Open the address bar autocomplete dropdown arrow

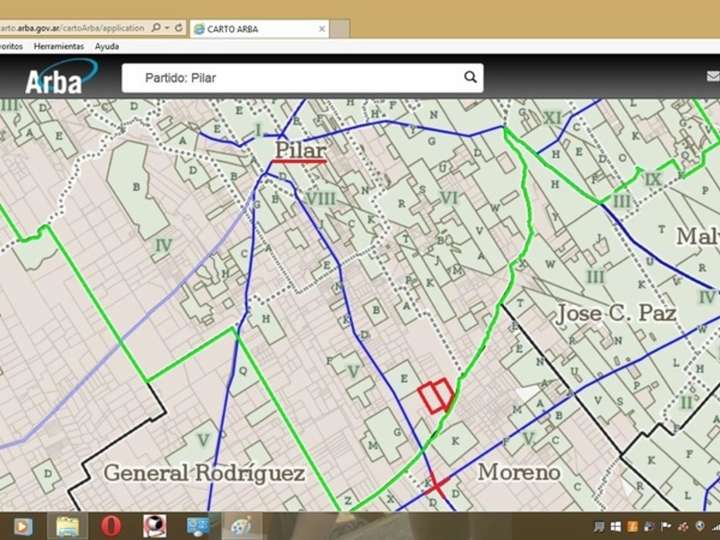pos(167,28)
